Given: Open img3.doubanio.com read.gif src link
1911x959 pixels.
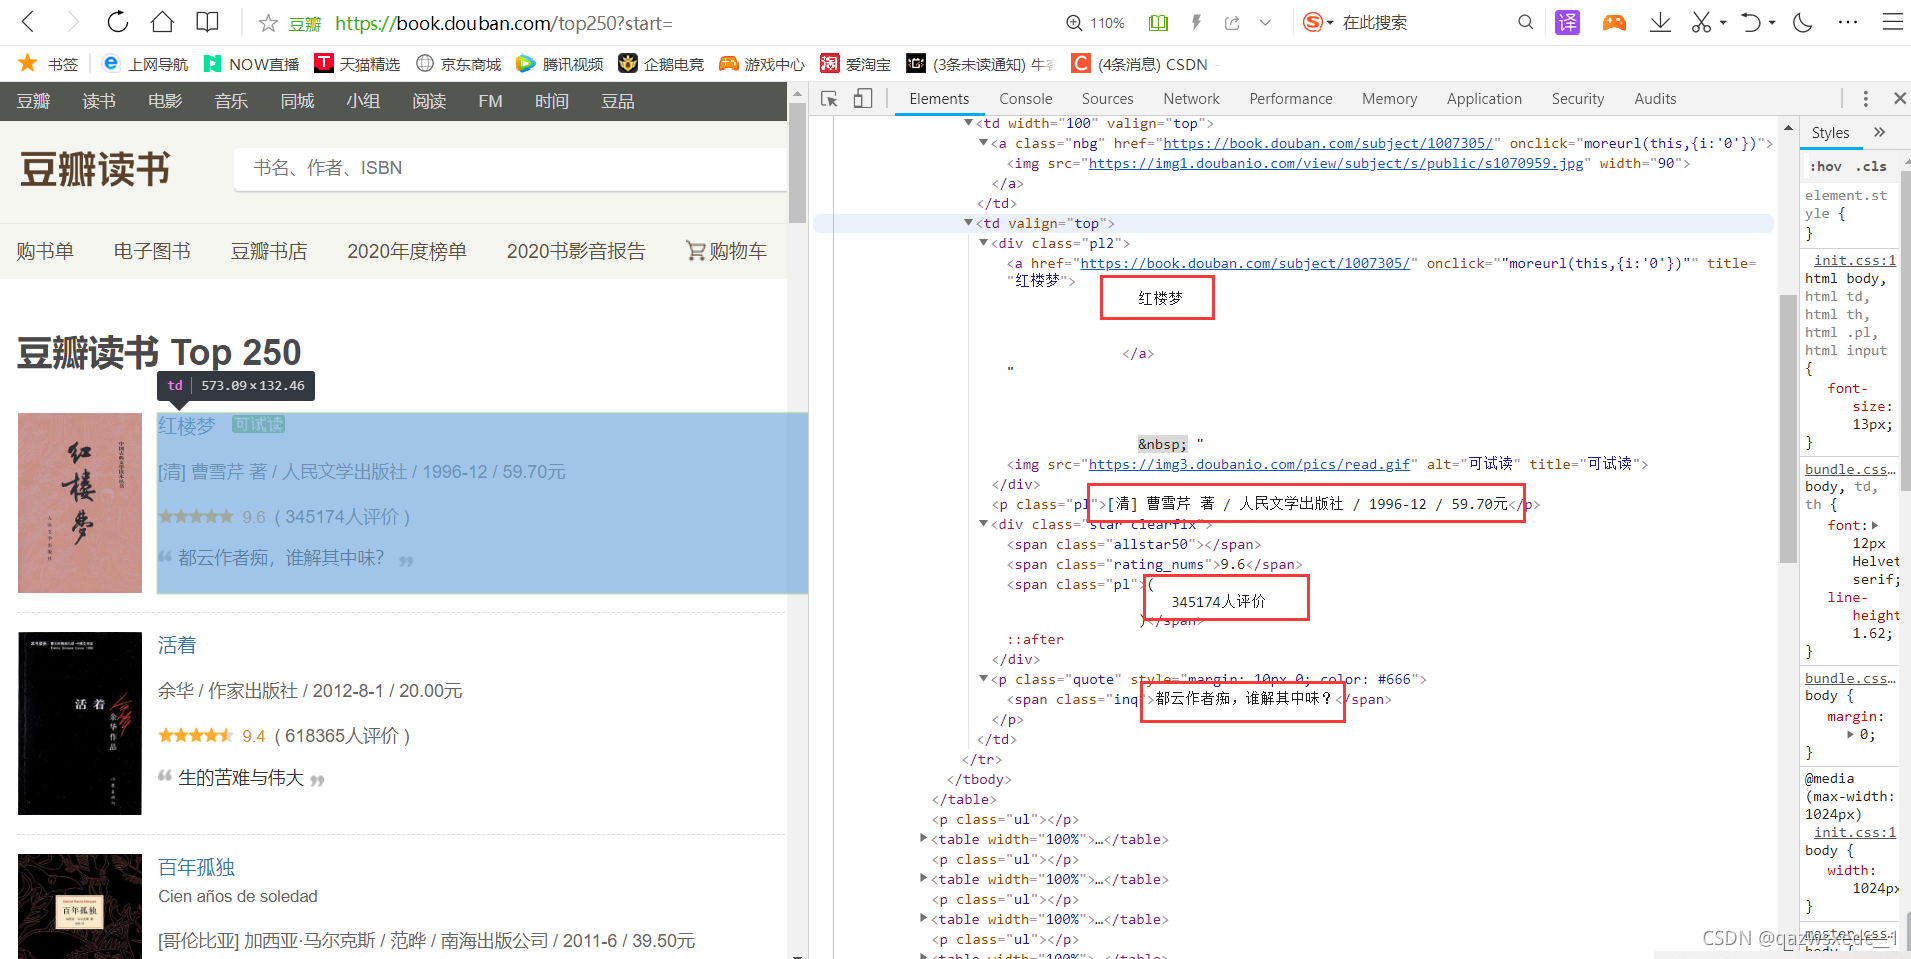Looking at the screenshot, I should point(1249,464).
